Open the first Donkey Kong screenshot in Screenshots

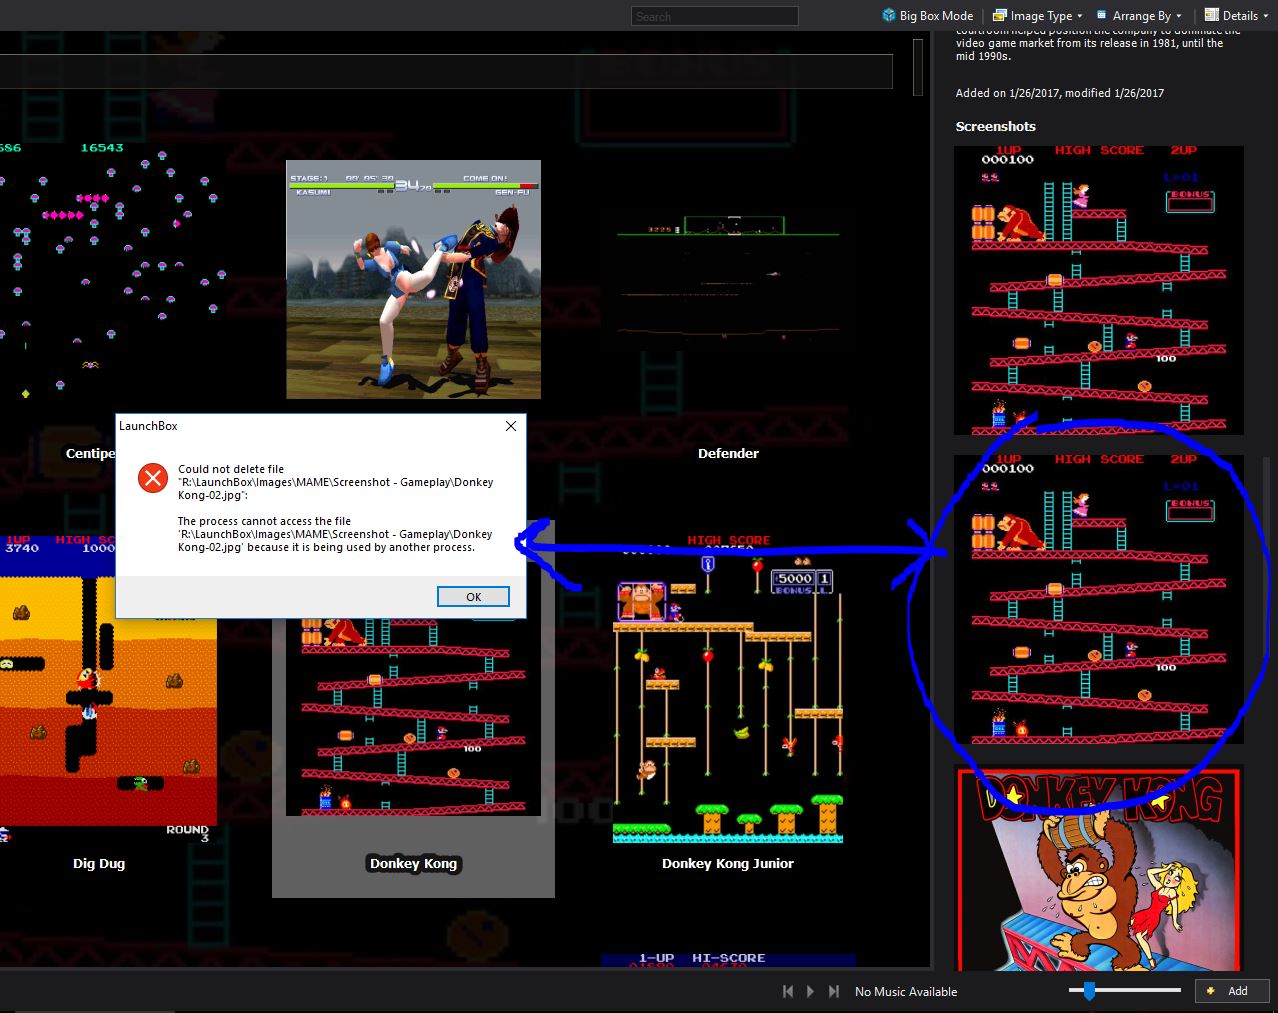tap(1099, 290)
